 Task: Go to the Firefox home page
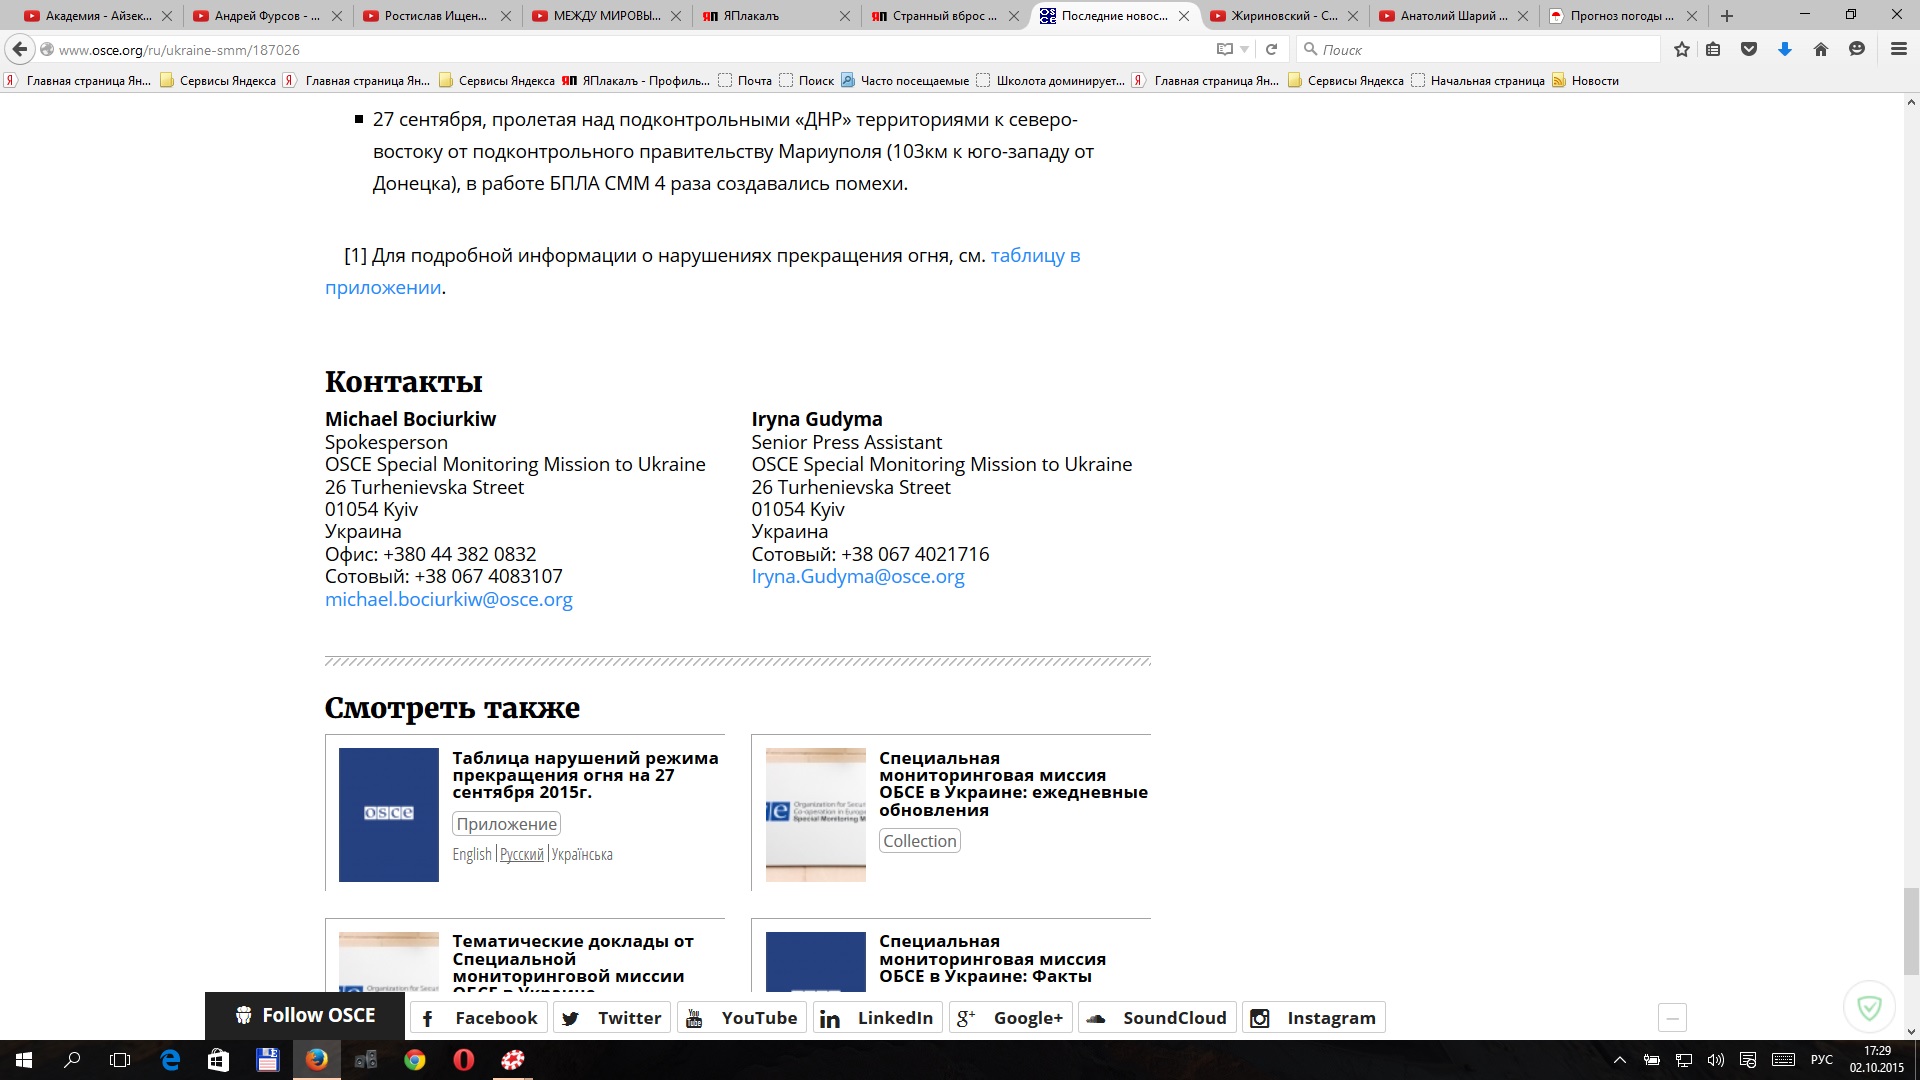click(1821, 49)
